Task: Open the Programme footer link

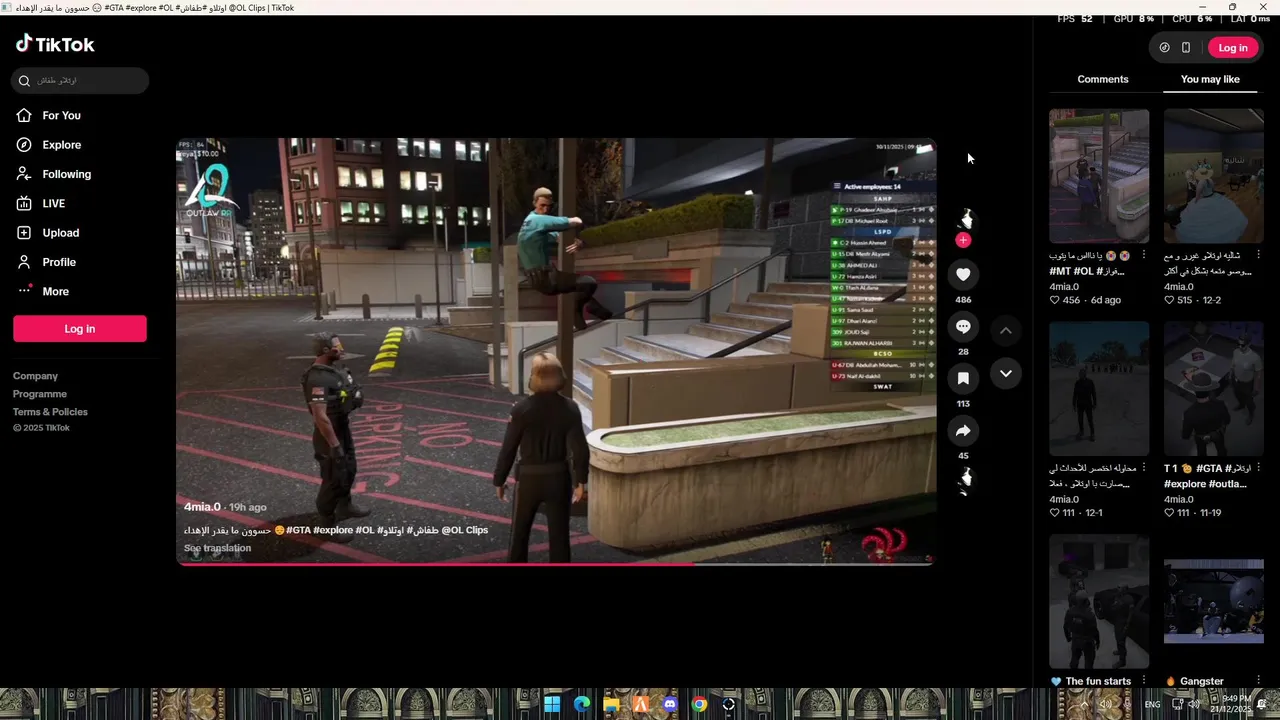Action: point(40,394)
